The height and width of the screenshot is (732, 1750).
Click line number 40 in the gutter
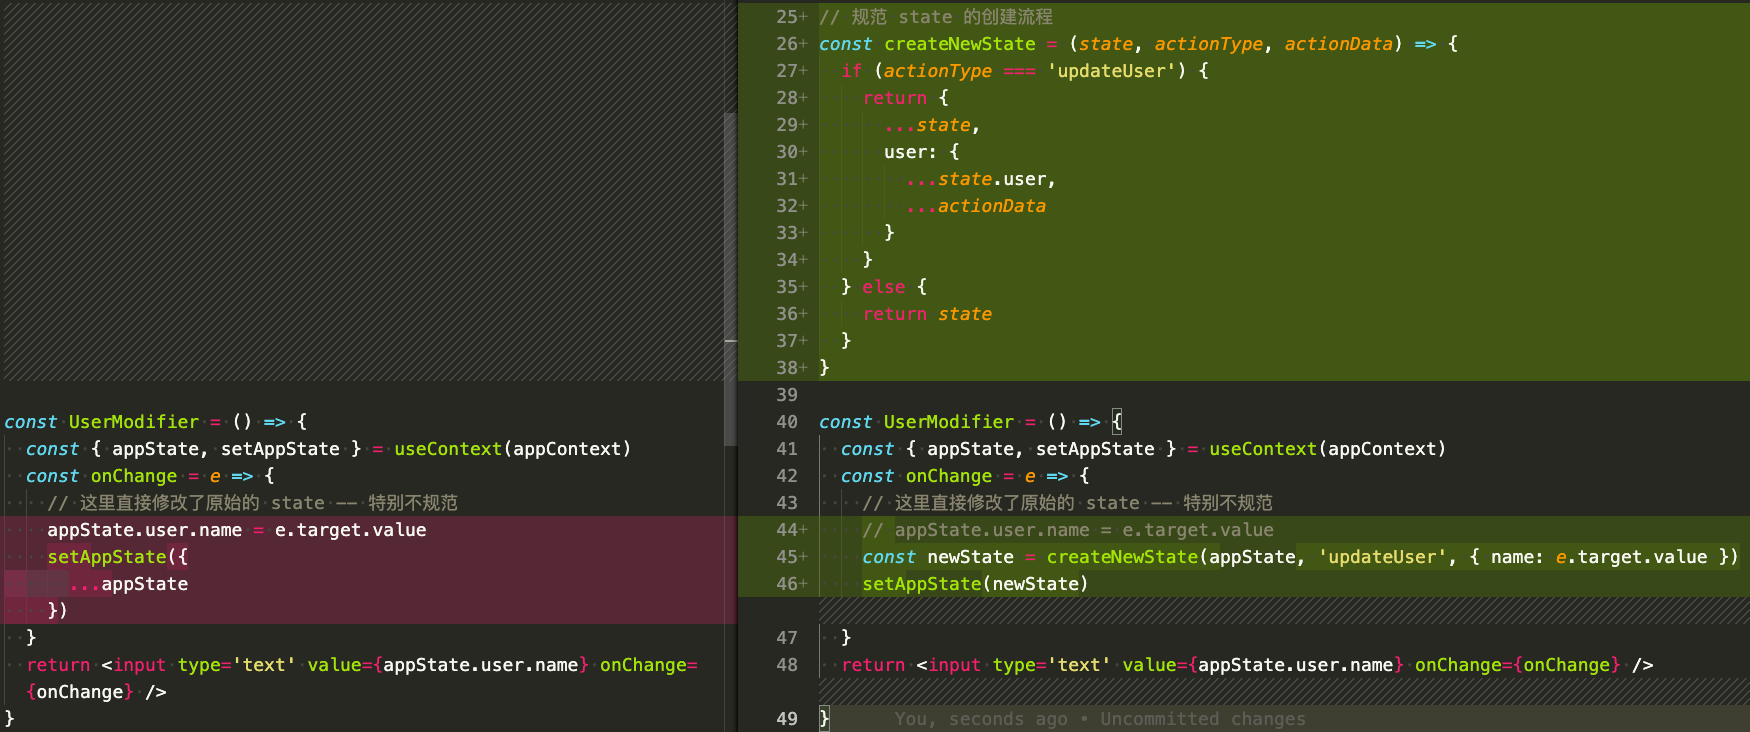coord(786,422)
